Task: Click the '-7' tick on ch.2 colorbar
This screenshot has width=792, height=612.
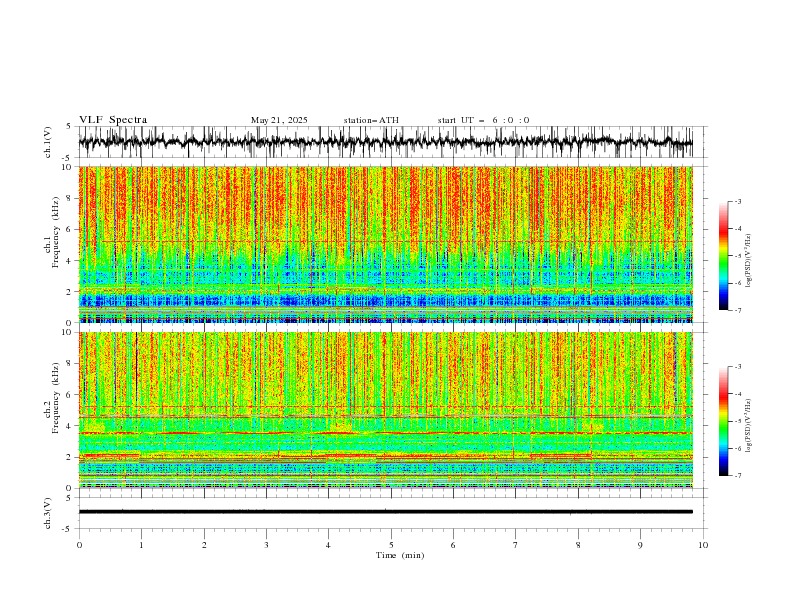Action: tap(738, 476)
